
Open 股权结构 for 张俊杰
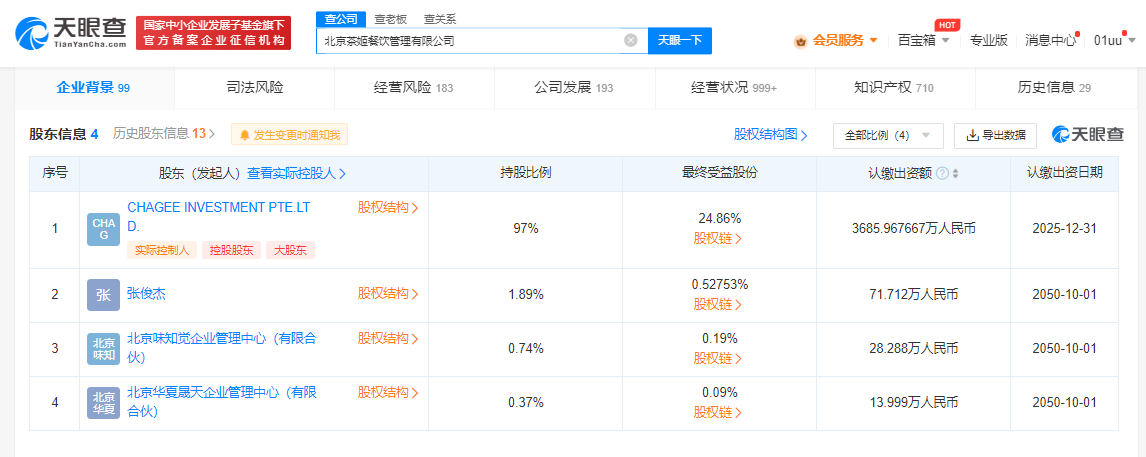point(388,294)
